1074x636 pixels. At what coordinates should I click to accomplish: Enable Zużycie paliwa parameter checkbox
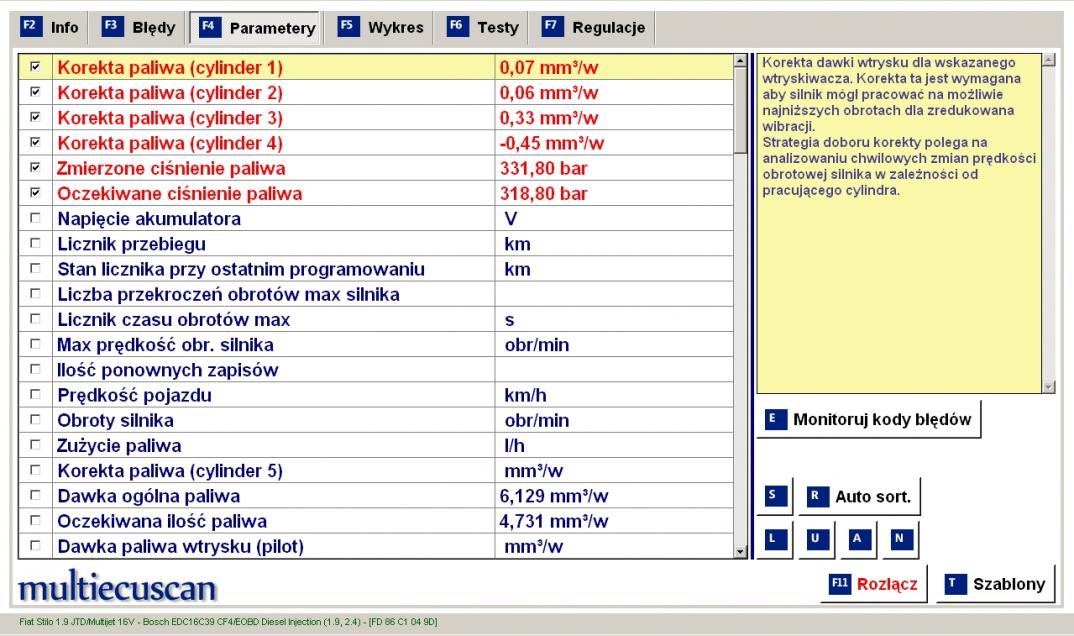35,445
